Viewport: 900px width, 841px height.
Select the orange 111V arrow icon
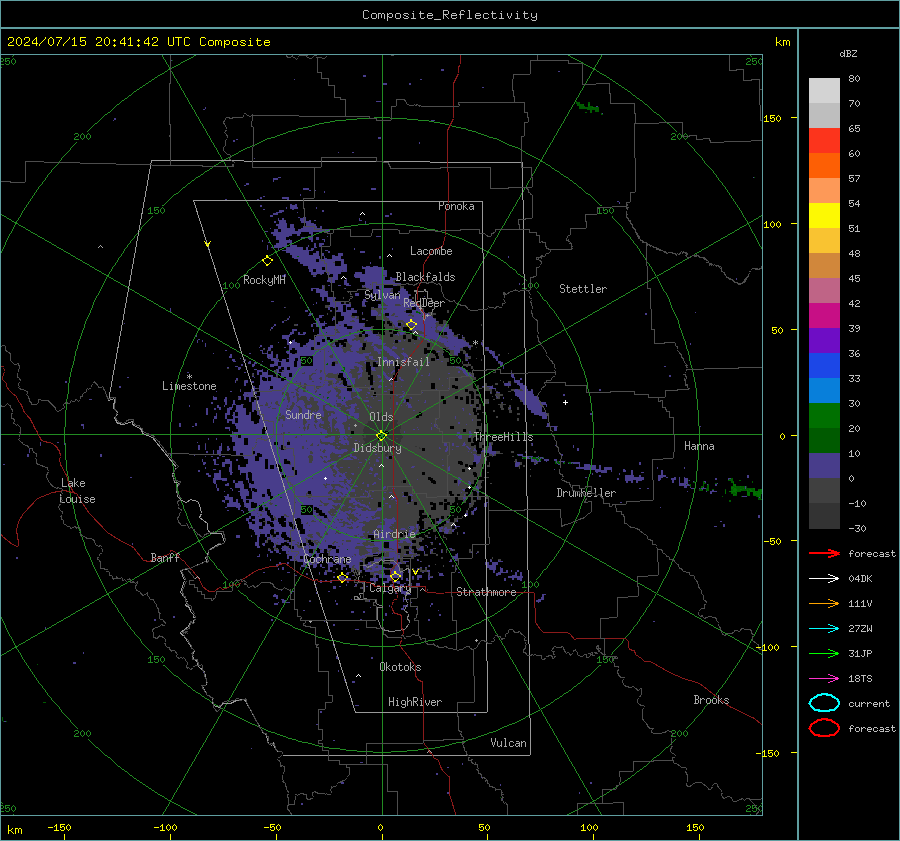[824, 603]
